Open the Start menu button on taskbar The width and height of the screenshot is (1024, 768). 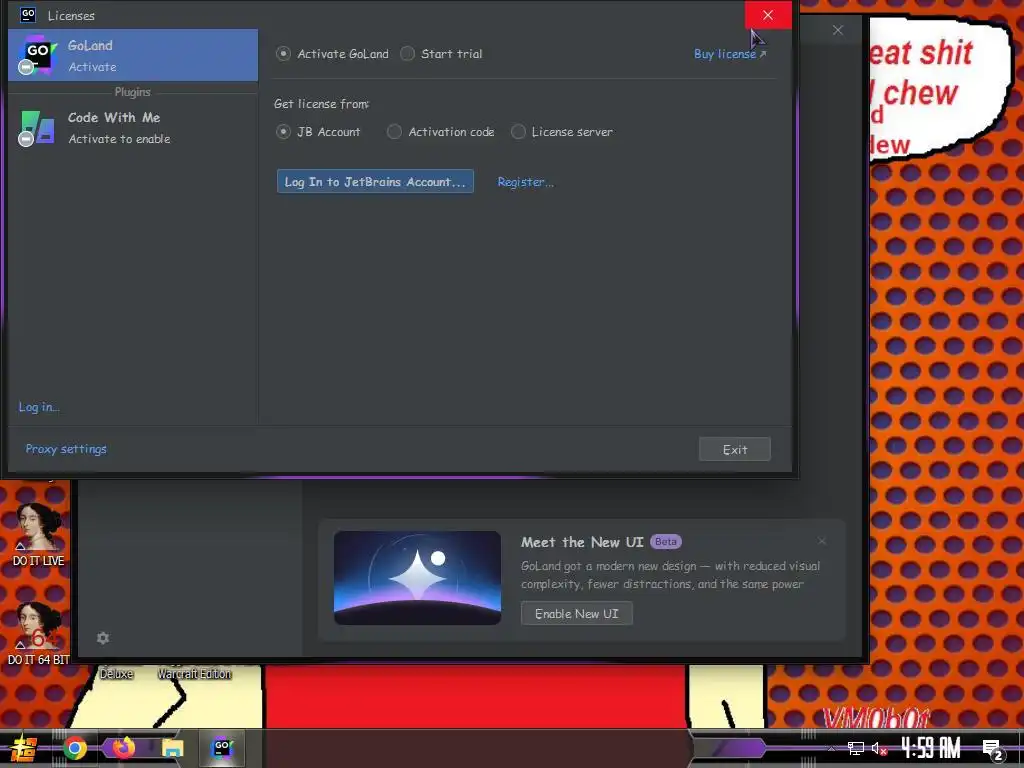coord(24,748)
